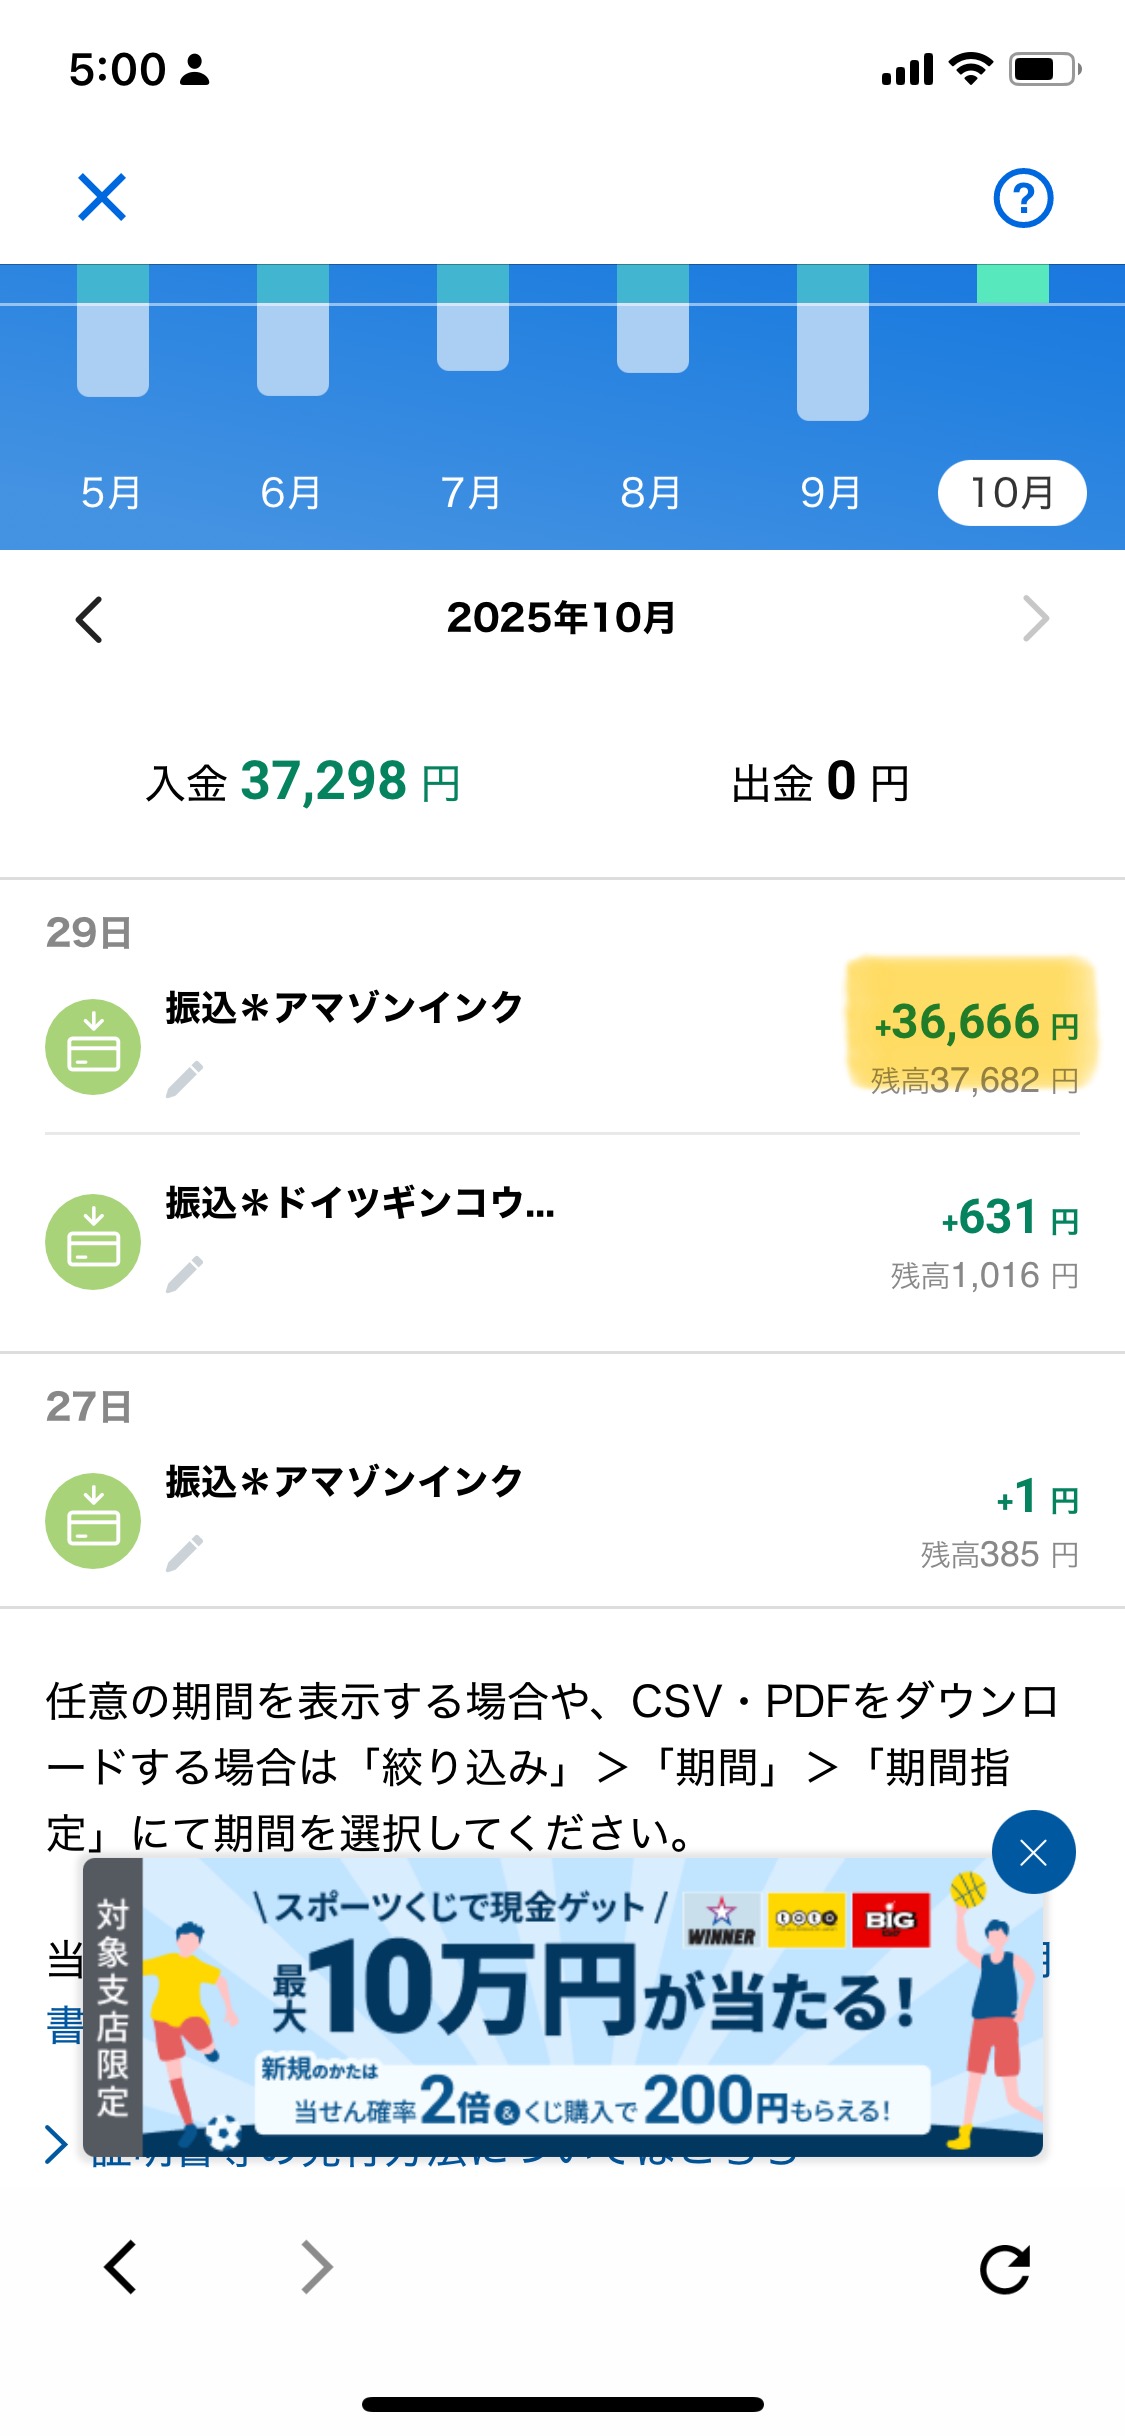Tap the deposit icon of the +631円 transaction
1125x2436 pixels.
tap(93, 1242)
